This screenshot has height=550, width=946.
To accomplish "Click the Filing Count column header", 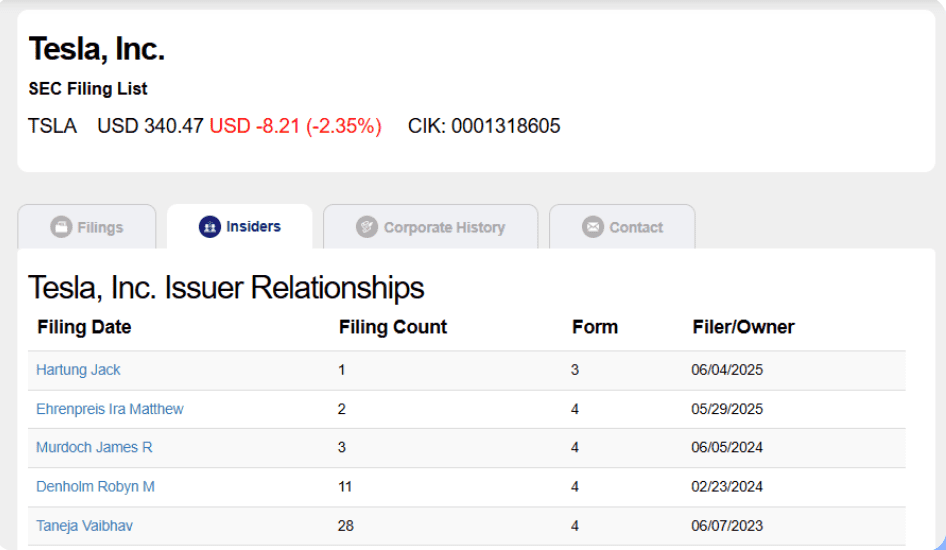I will coord(393,327).
